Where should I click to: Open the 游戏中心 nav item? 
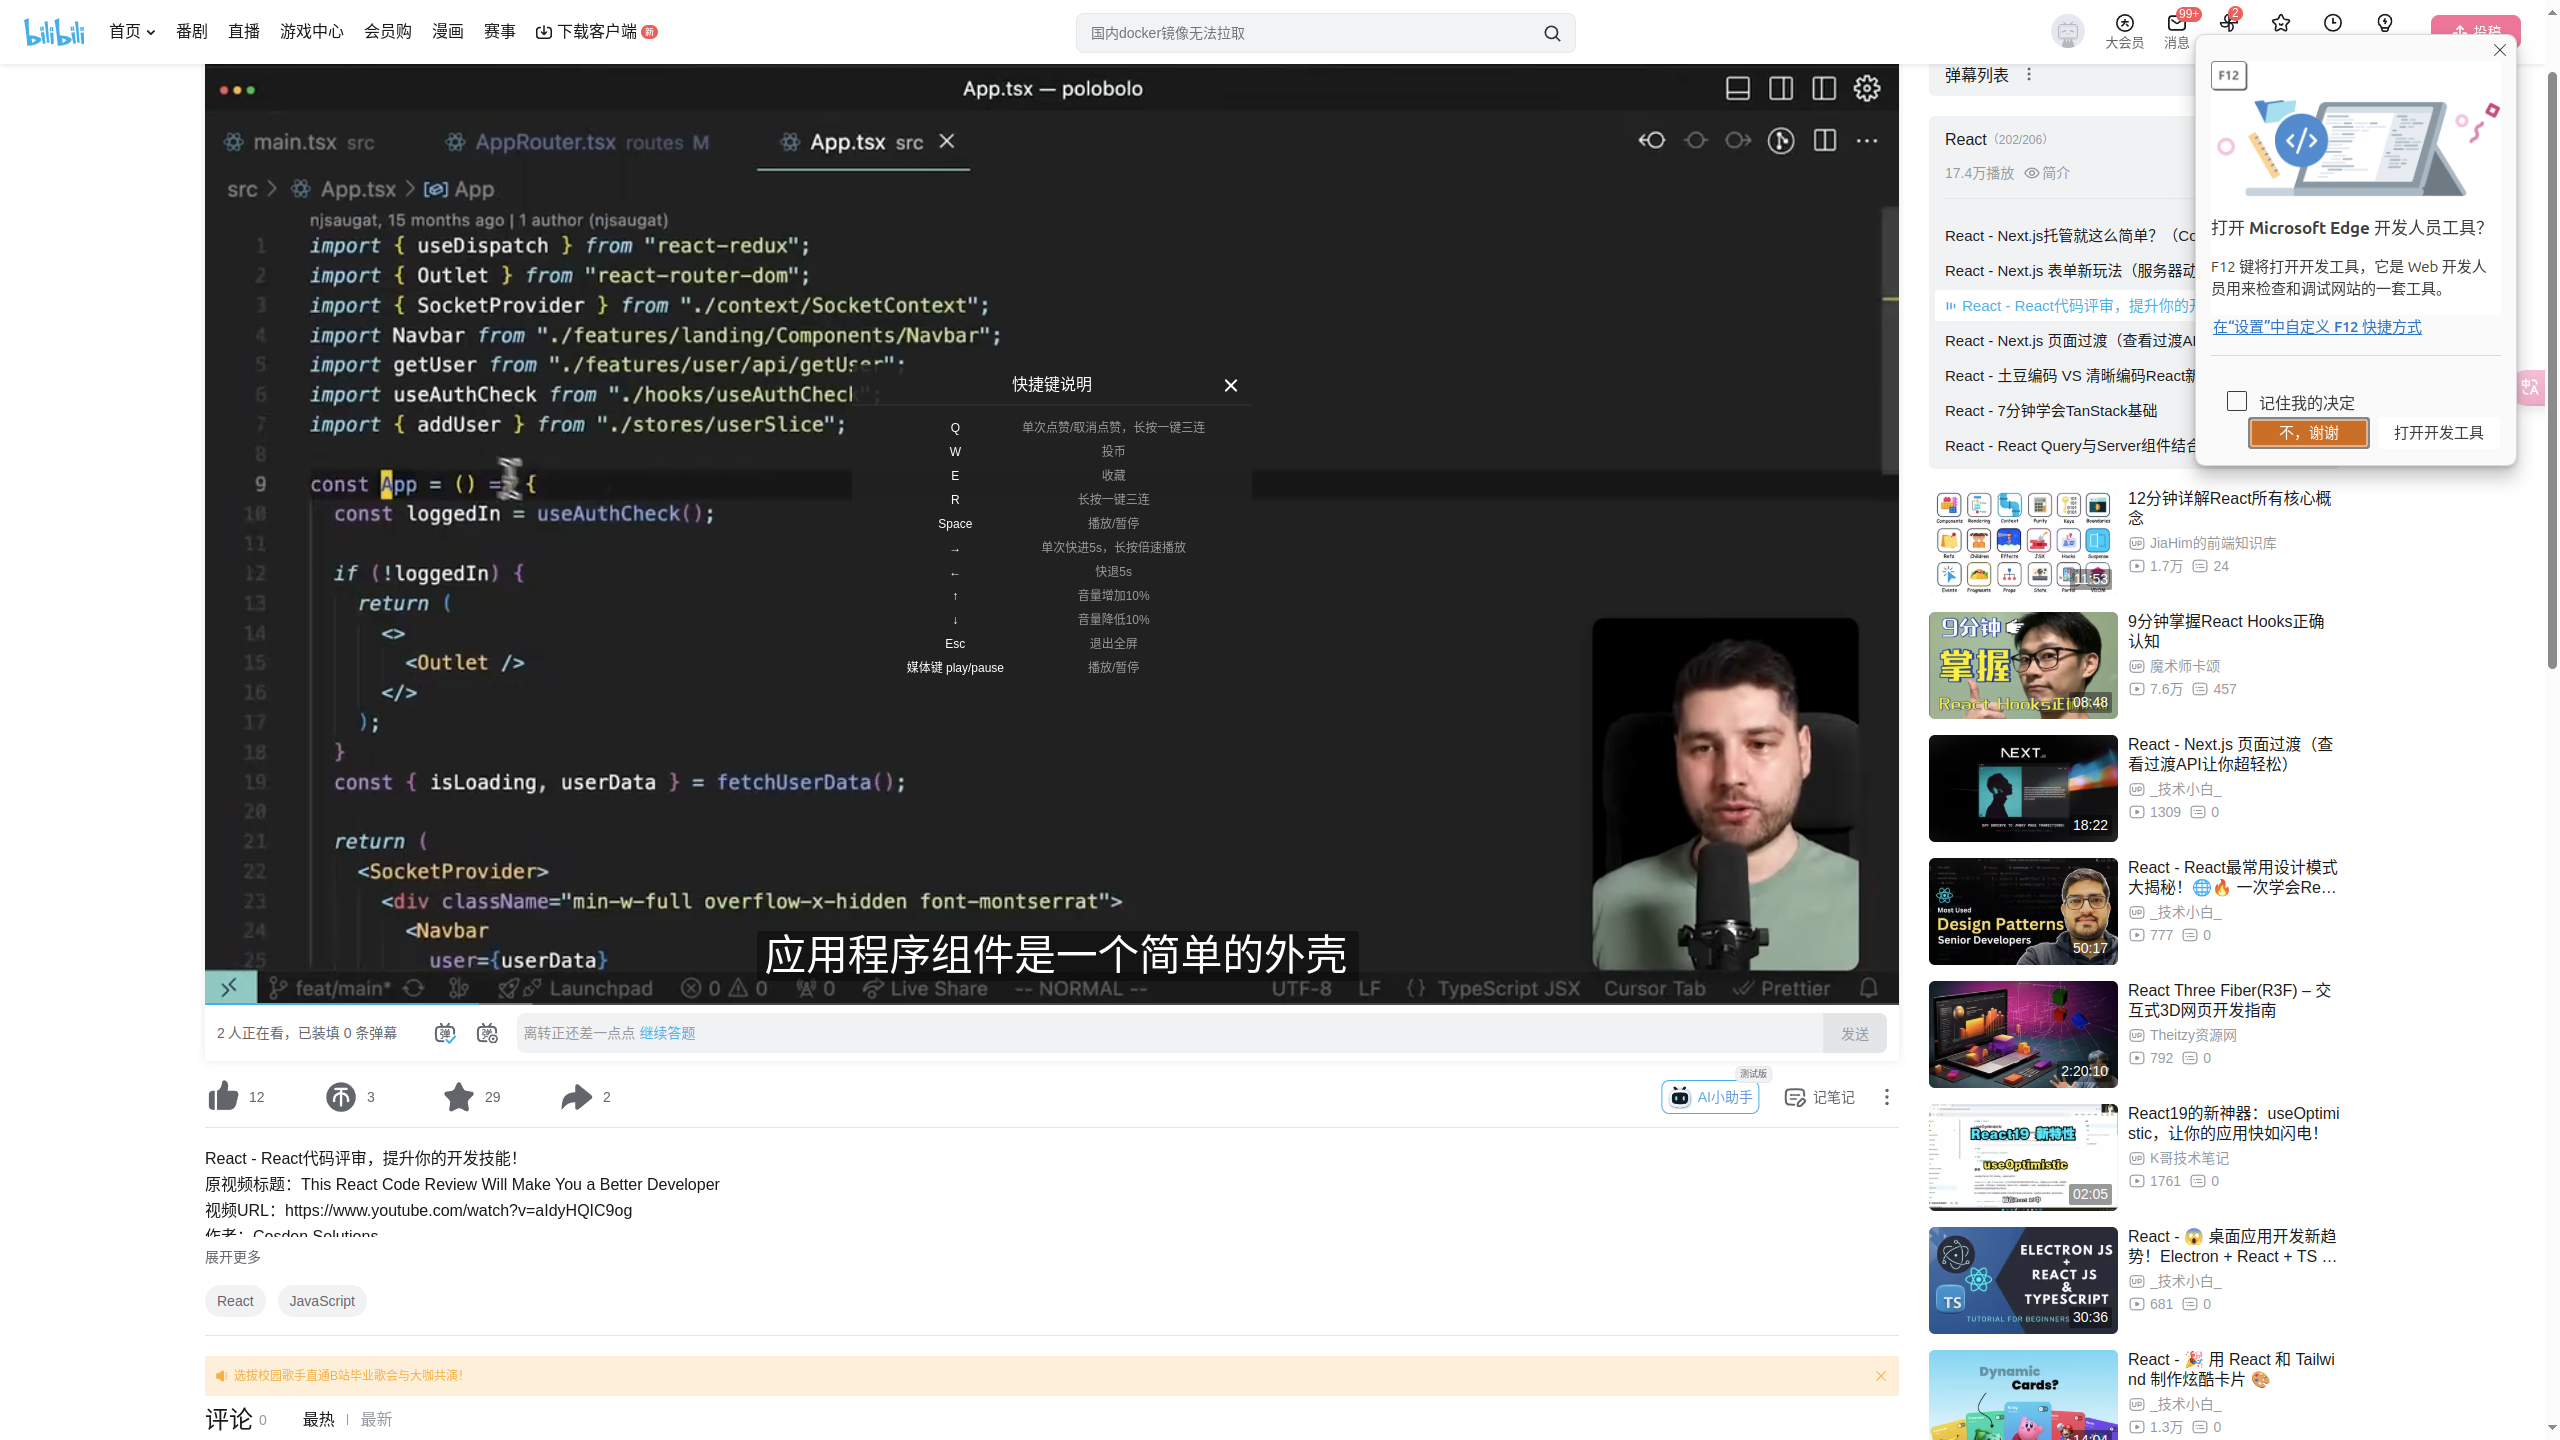[312, 32]
